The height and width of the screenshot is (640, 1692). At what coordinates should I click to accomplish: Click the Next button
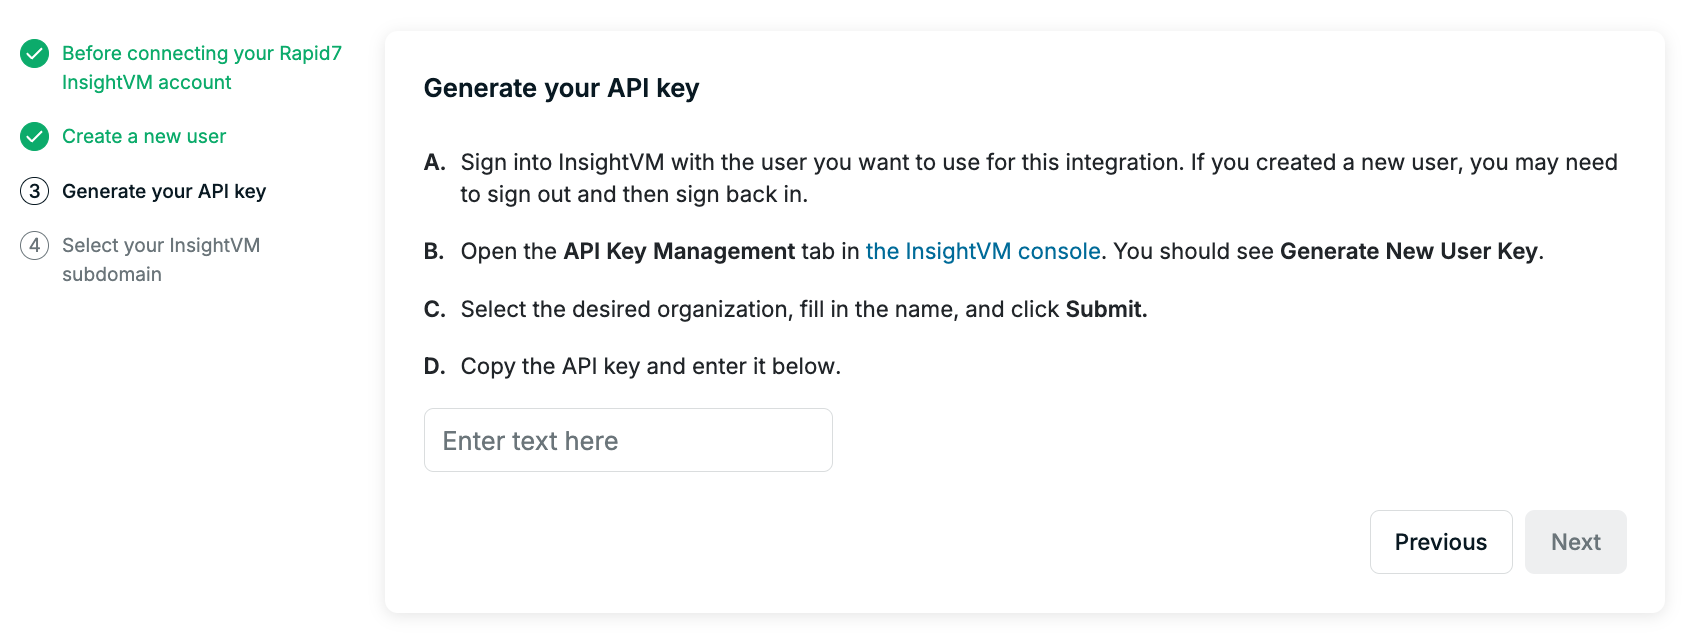[1576, 542]
